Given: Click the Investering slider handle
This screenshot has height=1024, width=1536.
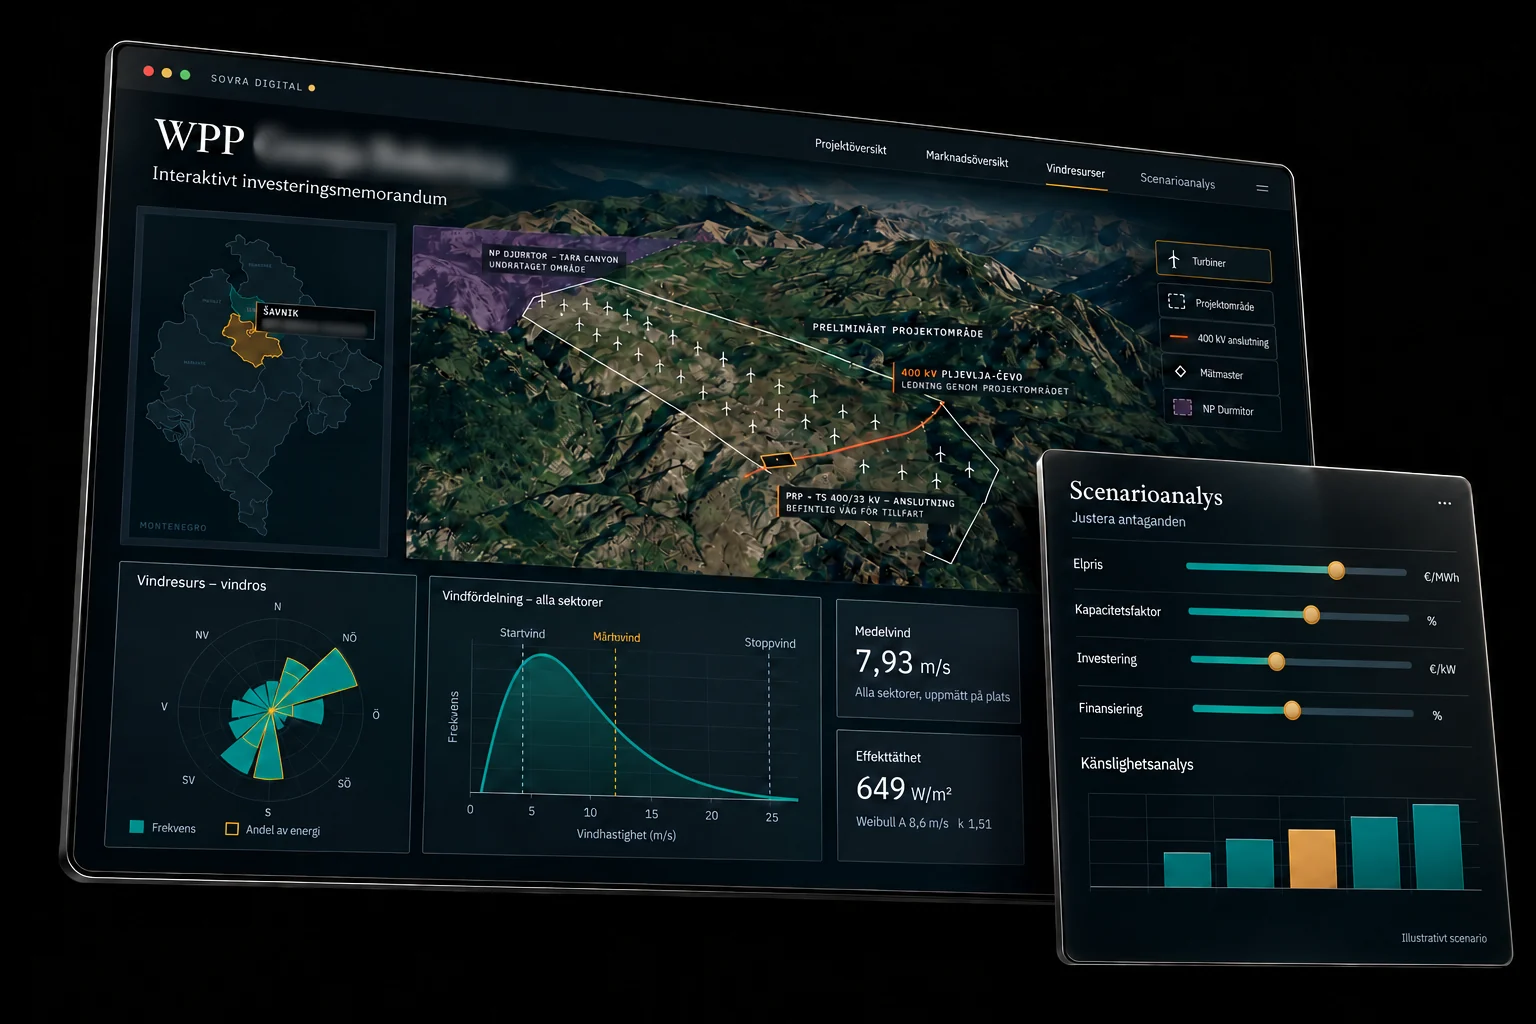Looking at the screenshot, I should click(1276, 661).
